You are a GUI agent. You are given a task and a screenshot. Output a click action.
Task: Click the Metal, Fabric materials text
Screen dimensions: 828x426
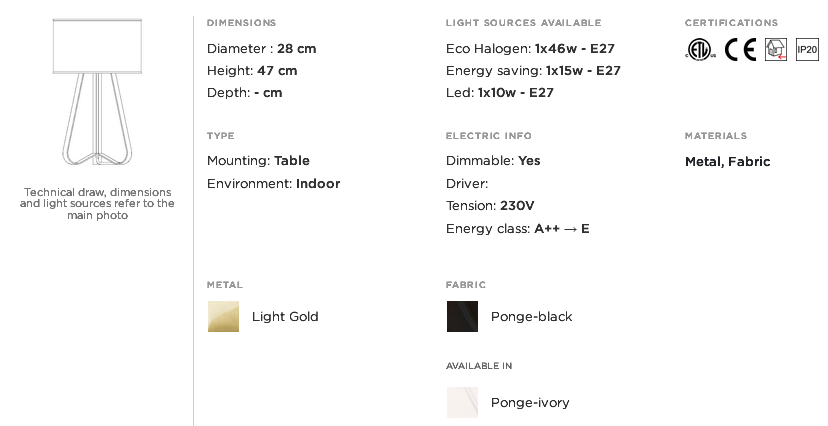pos(728,162)
